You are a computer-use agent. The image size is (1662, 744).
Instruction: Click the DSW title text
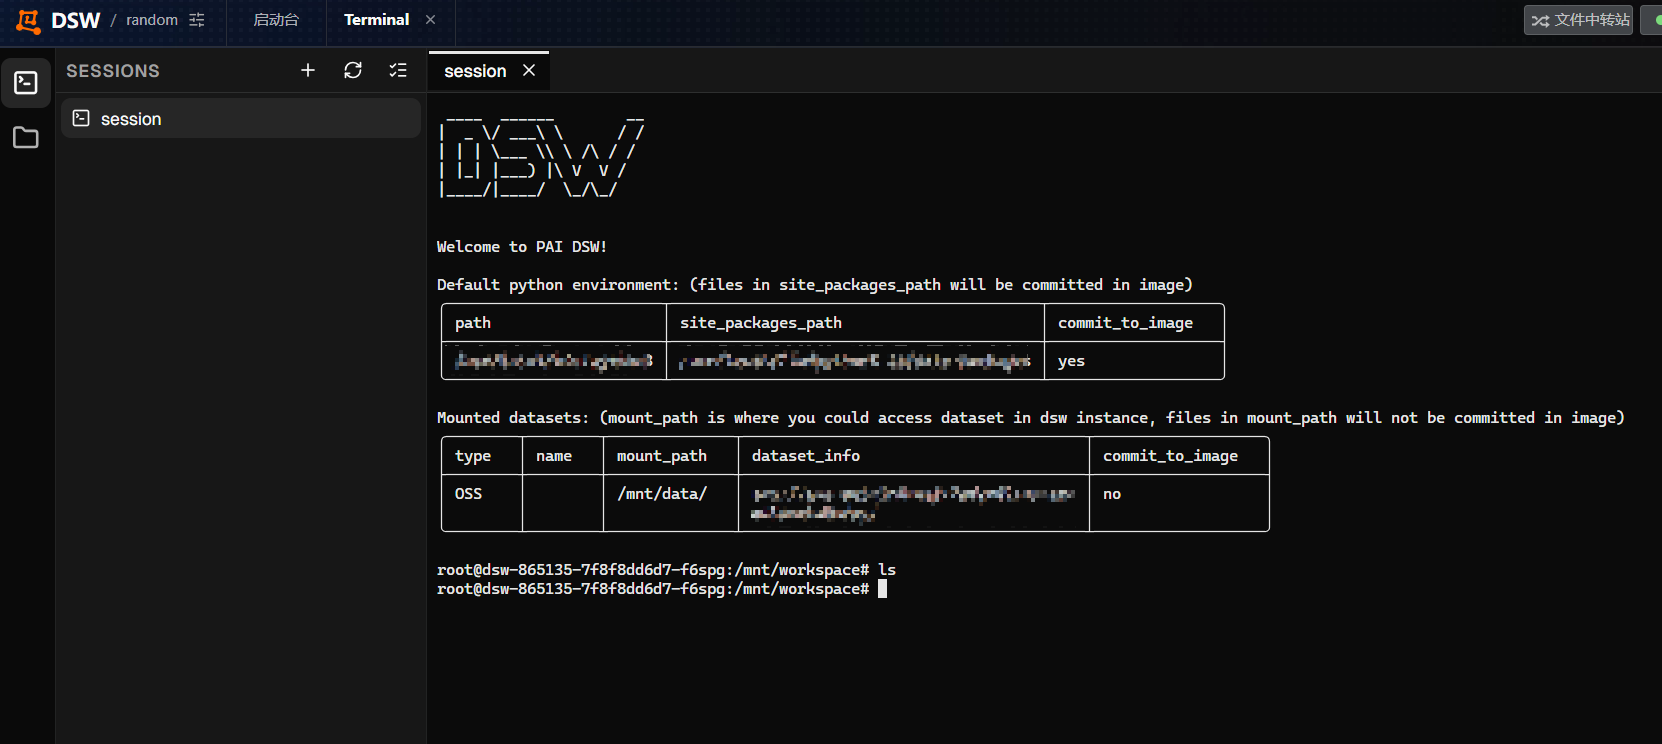(x=76, y=20)
